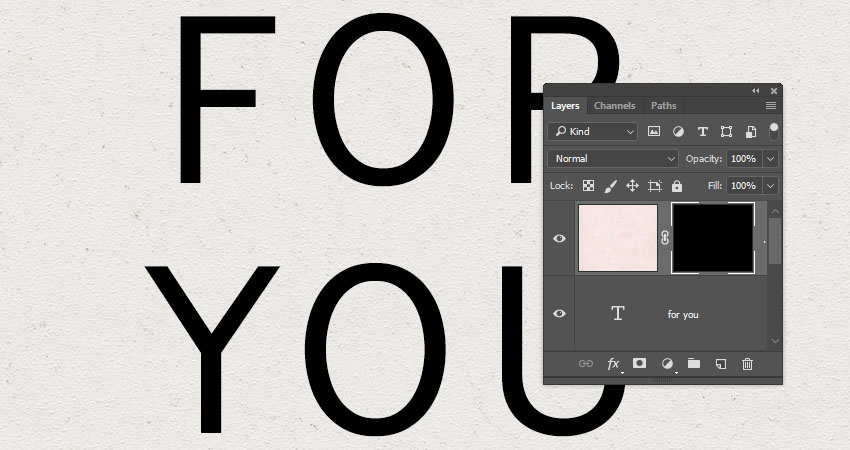Filter for adjustment layers
The image size is (850, 450).
click(678, 131)
